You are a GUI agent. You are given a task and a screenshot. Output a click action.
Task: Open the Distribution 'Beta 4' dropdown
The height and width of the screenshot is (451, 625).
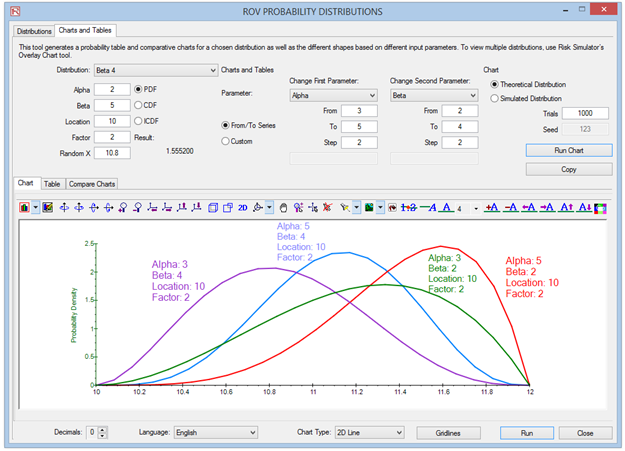156,71
